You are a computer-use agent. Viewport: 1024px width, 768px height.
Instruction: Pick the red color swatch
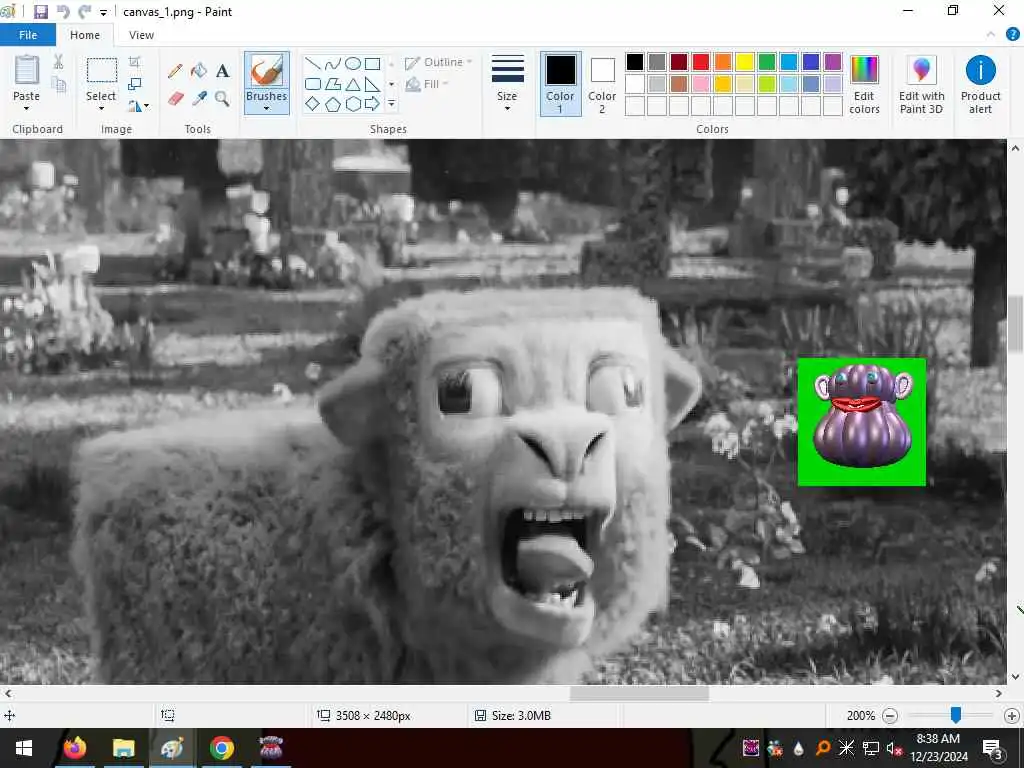pyautogui.click(x=701, y=62)
